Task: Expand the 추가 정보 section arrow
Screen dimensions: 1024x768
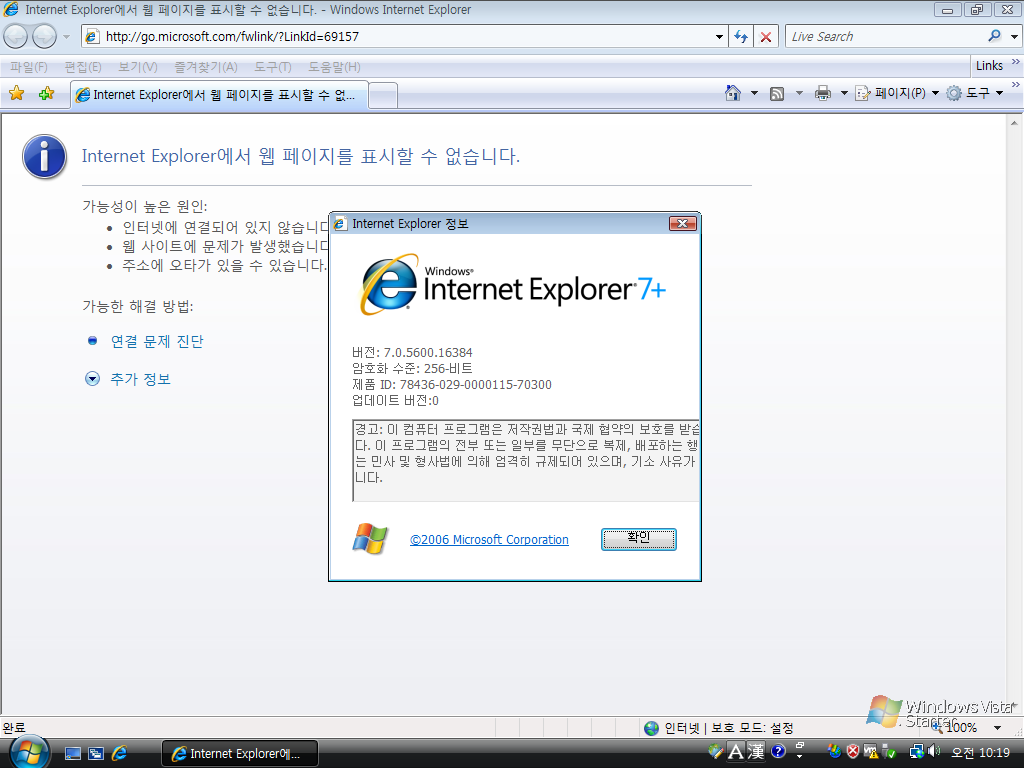Action: coord(93,379)
